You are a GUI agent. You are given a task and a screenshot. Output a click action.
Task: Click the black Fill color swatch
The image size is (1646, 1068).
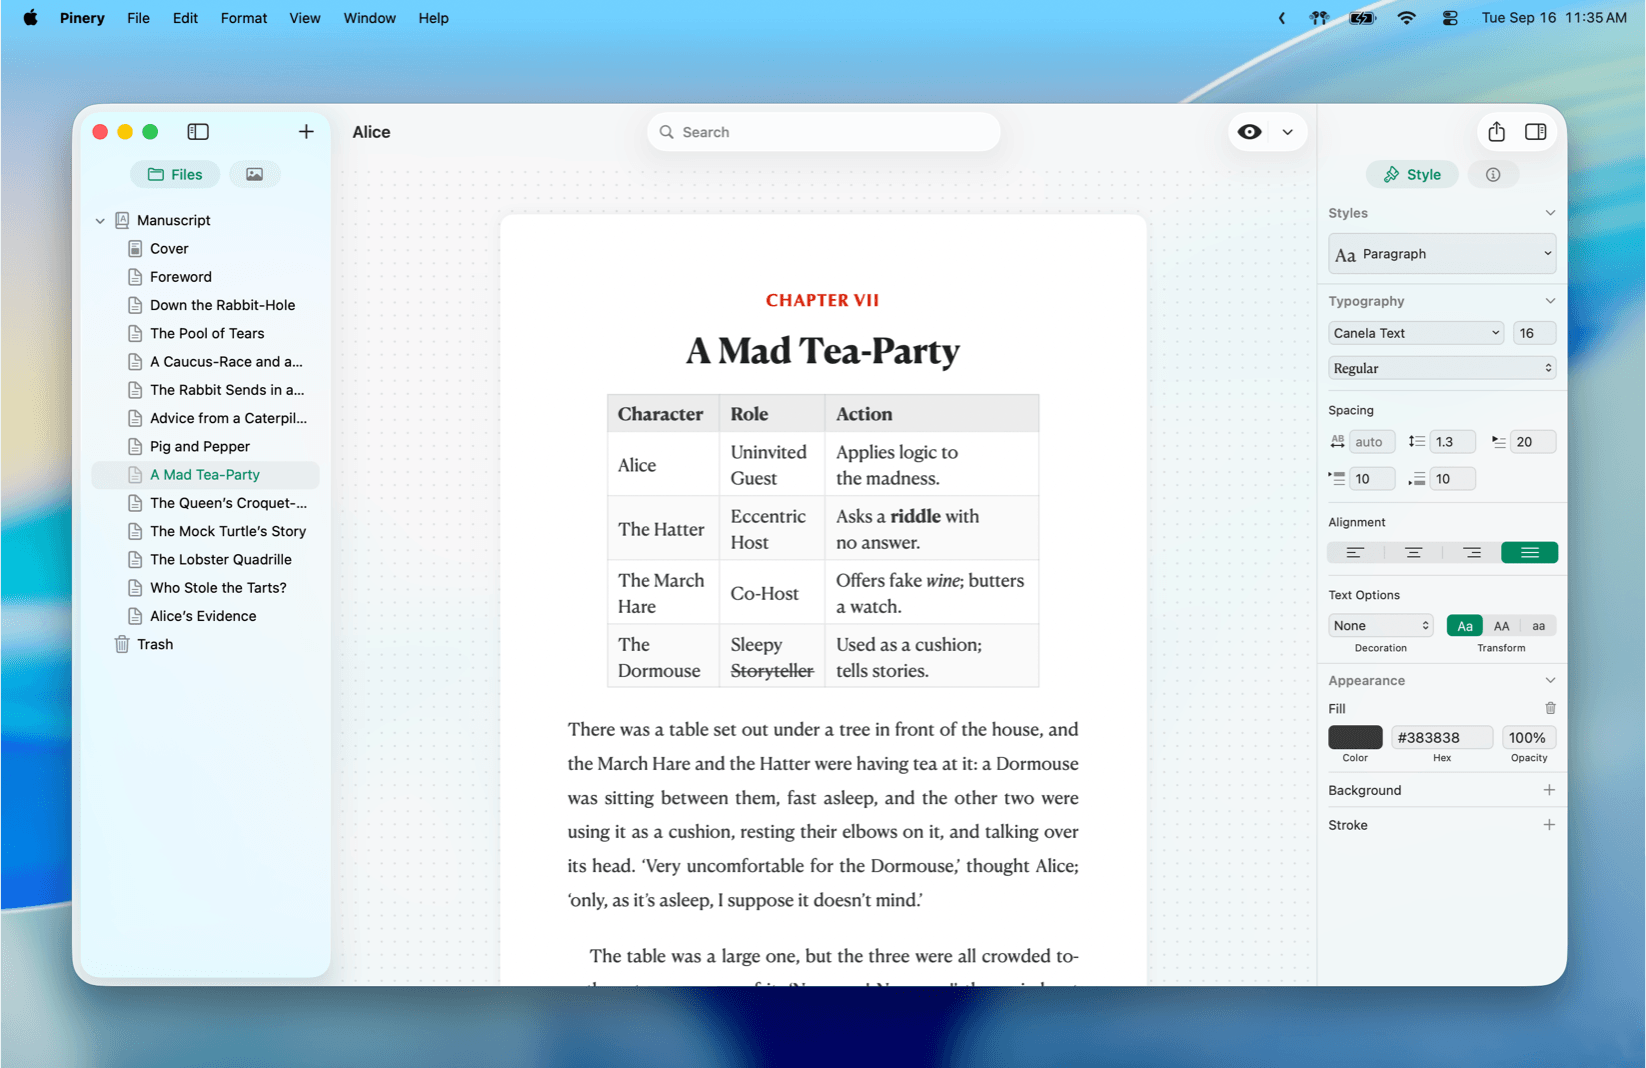(1355, 737)
